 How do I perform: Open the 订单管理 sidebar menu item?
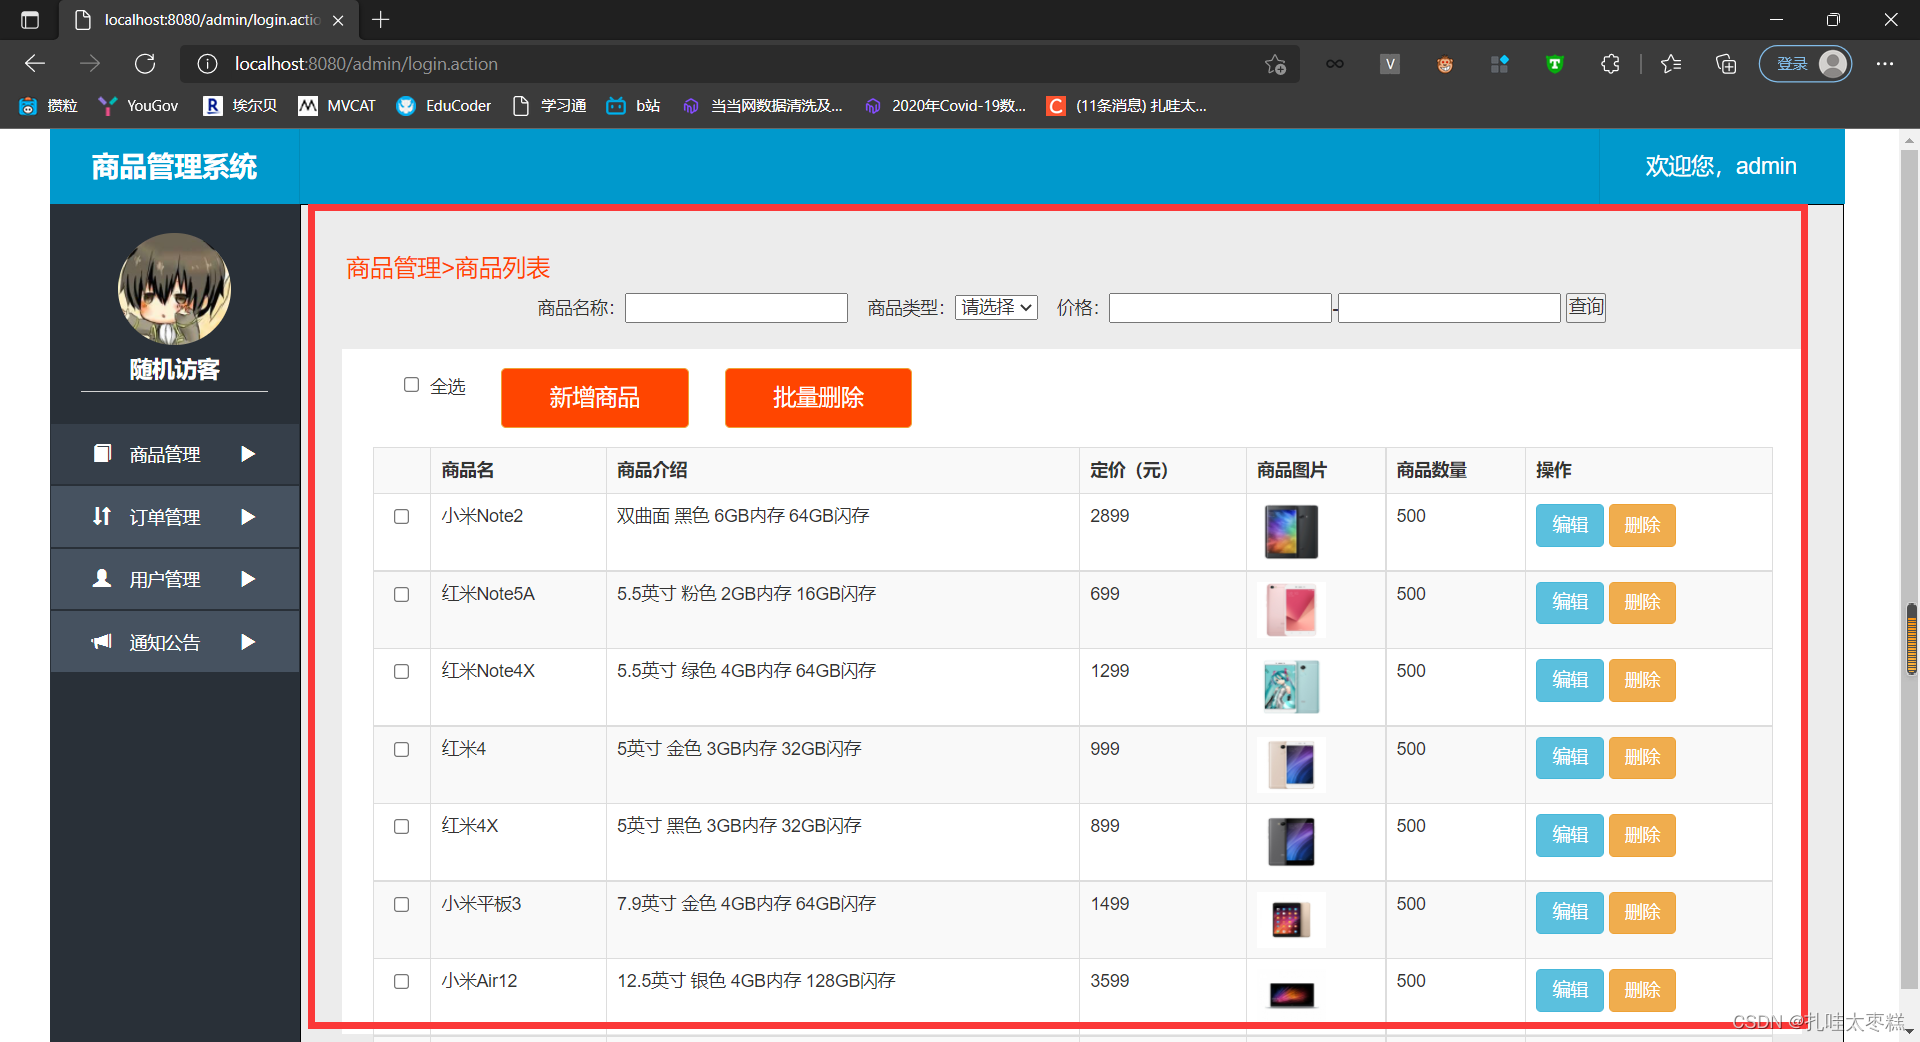click(x=175, y=517)
